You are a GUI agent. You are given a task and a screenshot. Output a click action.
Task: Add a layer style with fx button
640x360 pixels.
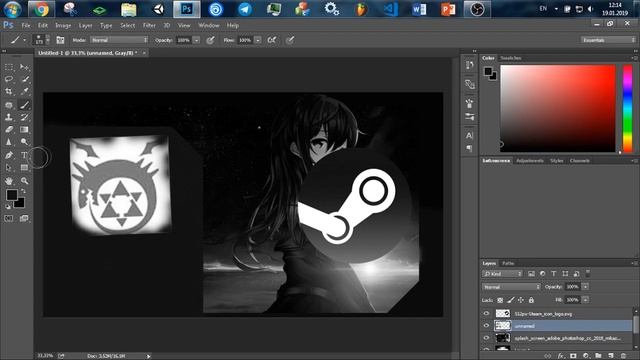click(561, 356)
